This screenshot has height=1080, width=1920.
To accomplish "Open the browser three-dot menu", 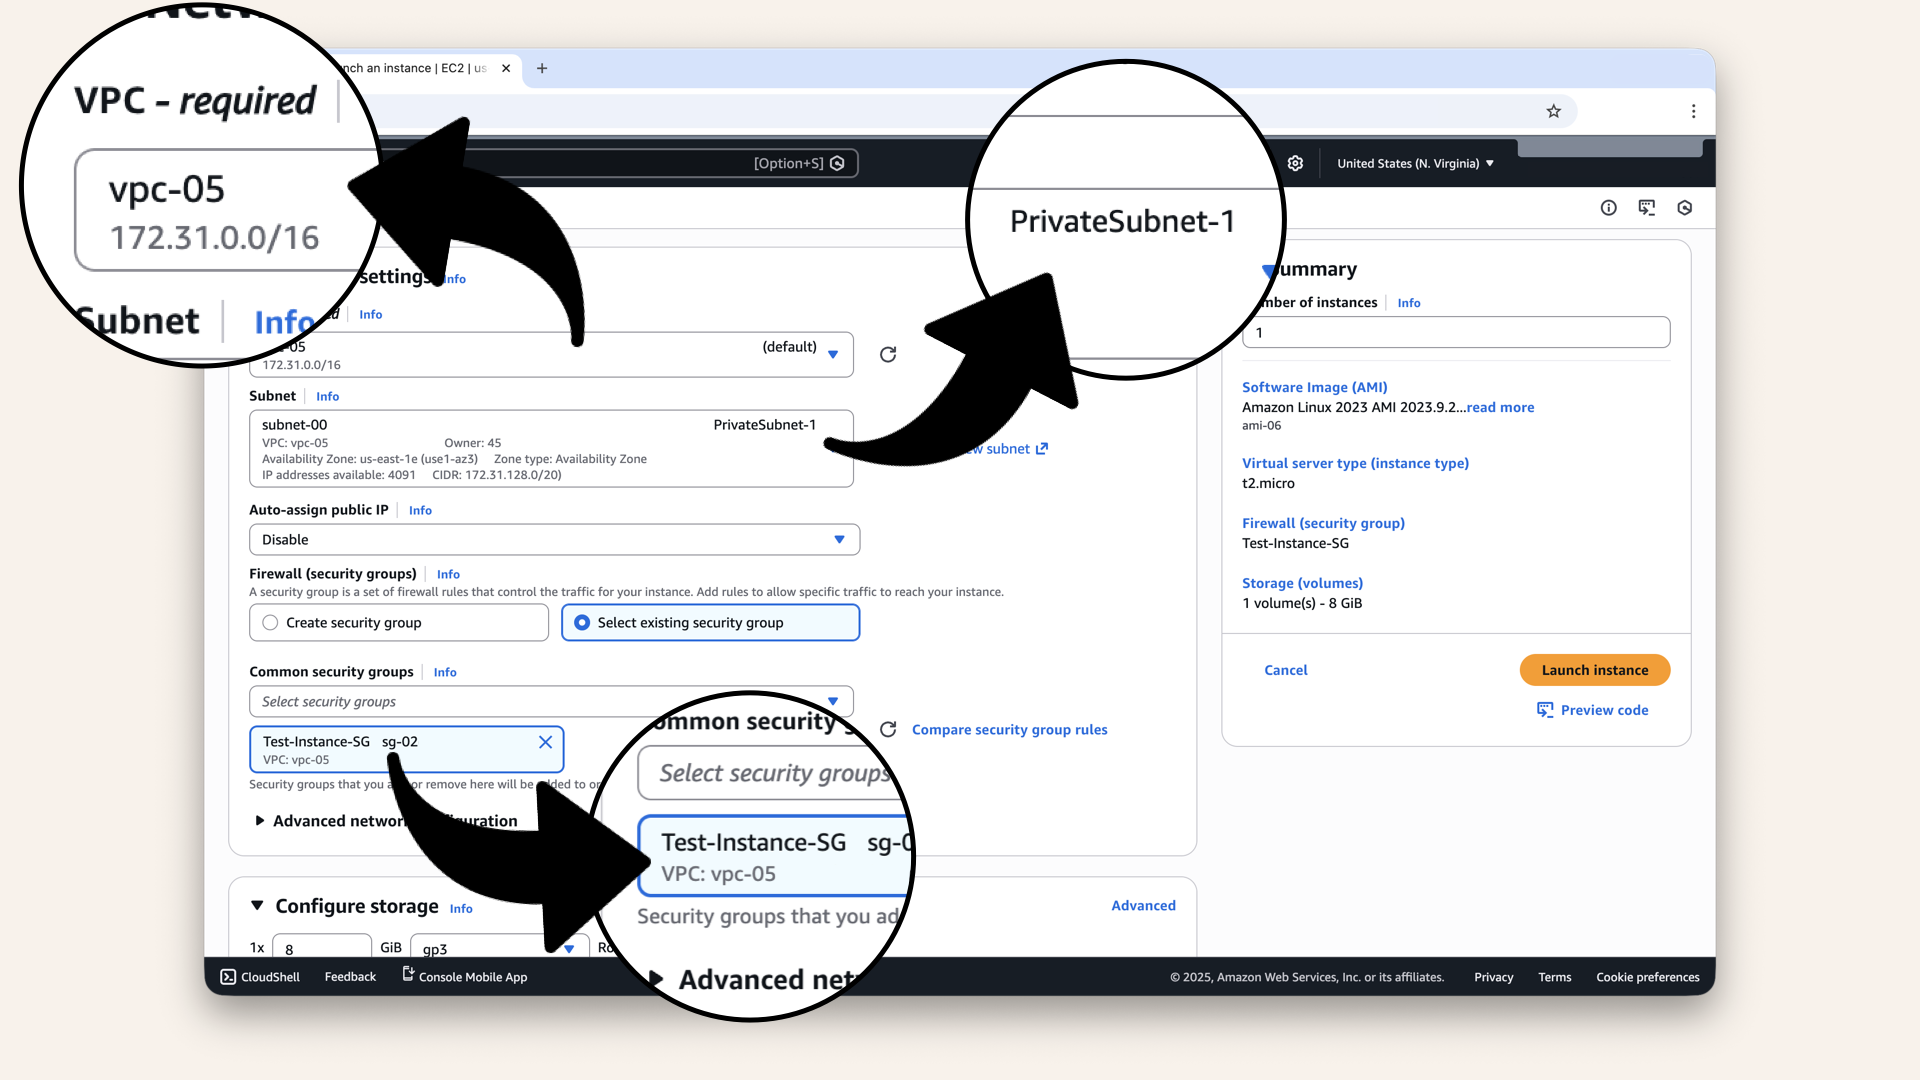I will click(1693, 111).
